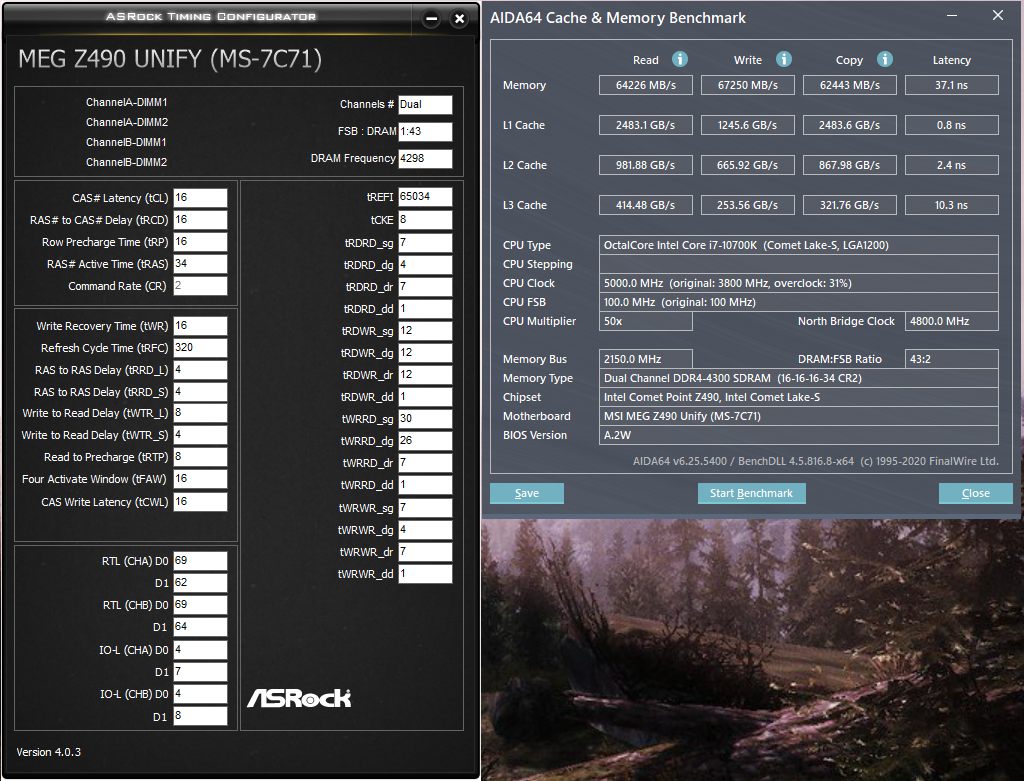Click the Command Rate (CR) field
Viewport: 1024px width, 781px height.
(x=200, y=286)
